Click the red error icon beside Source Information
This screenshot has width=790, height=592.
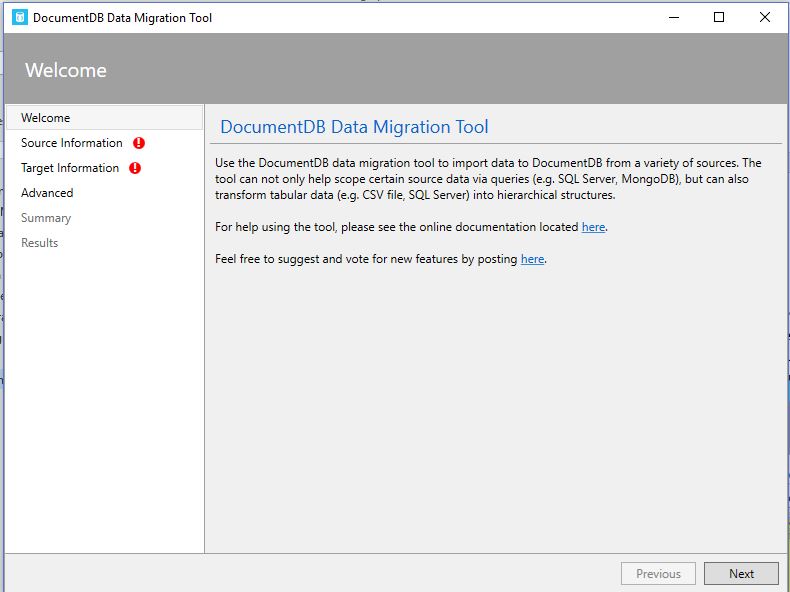point(139,143)
